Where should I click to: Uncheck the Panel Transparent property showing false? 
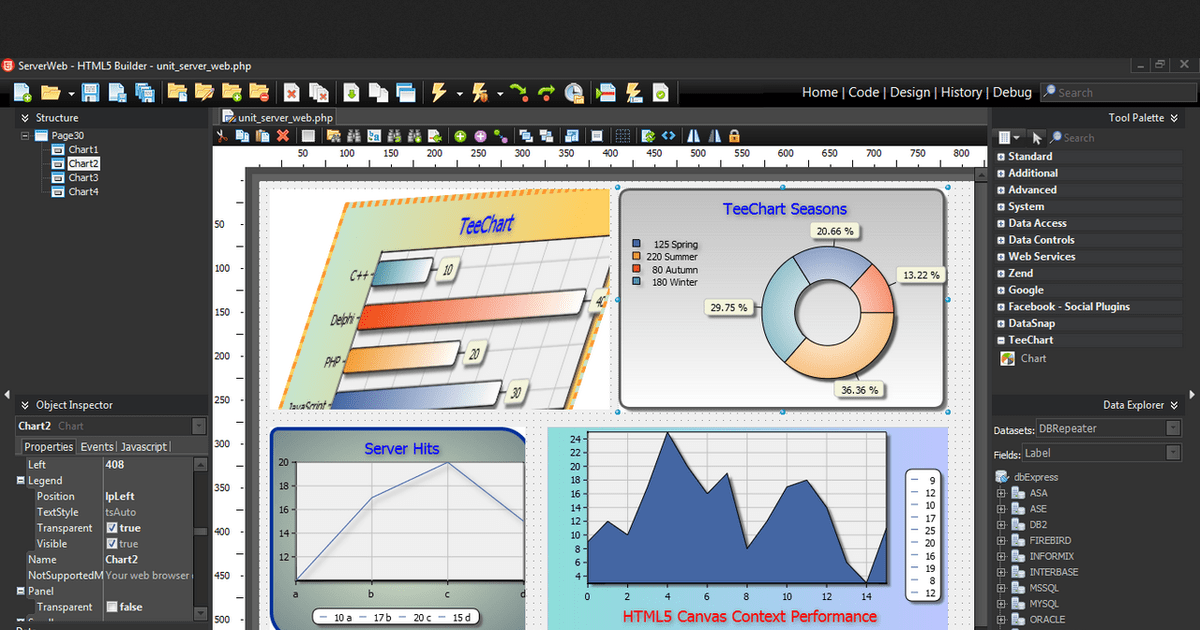coord(112,606)
